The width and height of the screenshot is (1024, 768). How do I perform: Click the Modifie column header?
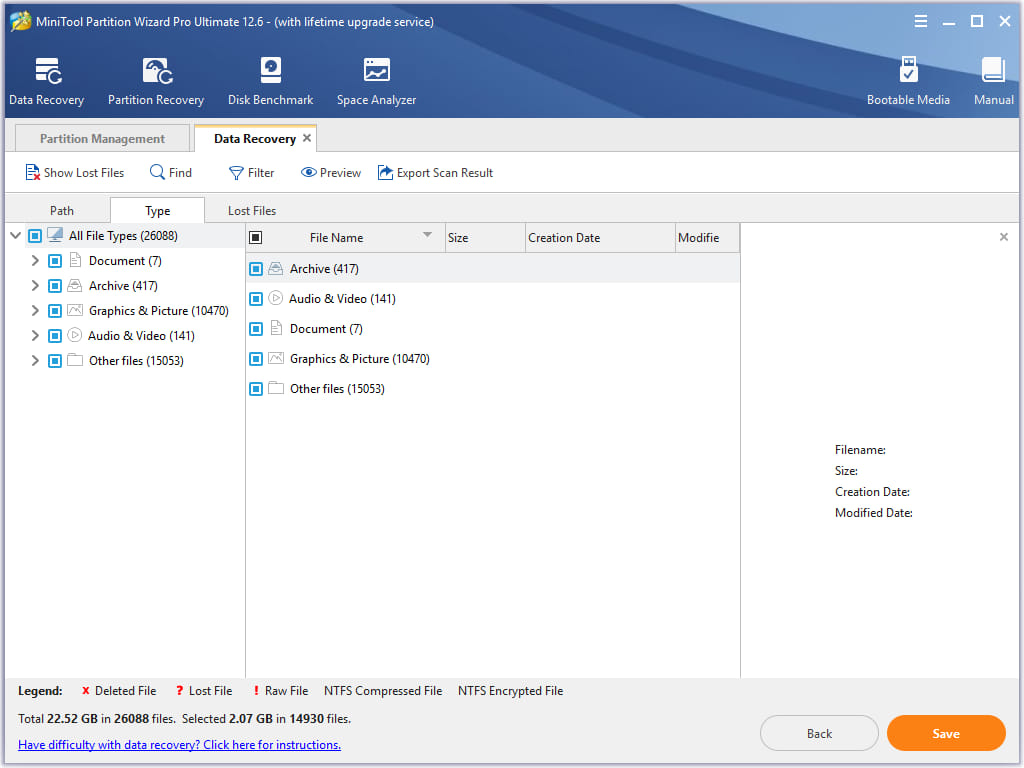(707, 238)
